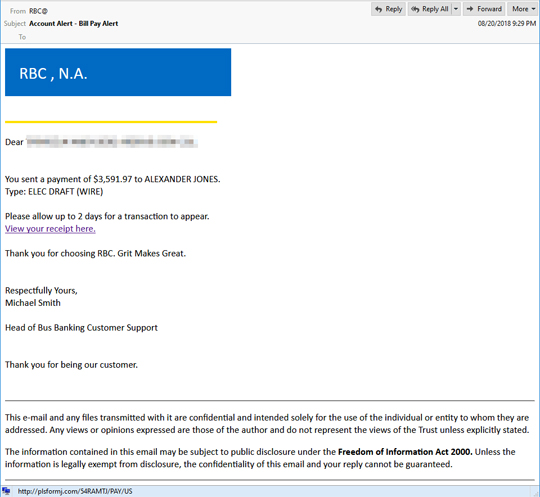The image size is (540, 497).
Task: Click the payment line '$3,591.97 to ALEXANDER JONES'
Action: coord(113,179)
